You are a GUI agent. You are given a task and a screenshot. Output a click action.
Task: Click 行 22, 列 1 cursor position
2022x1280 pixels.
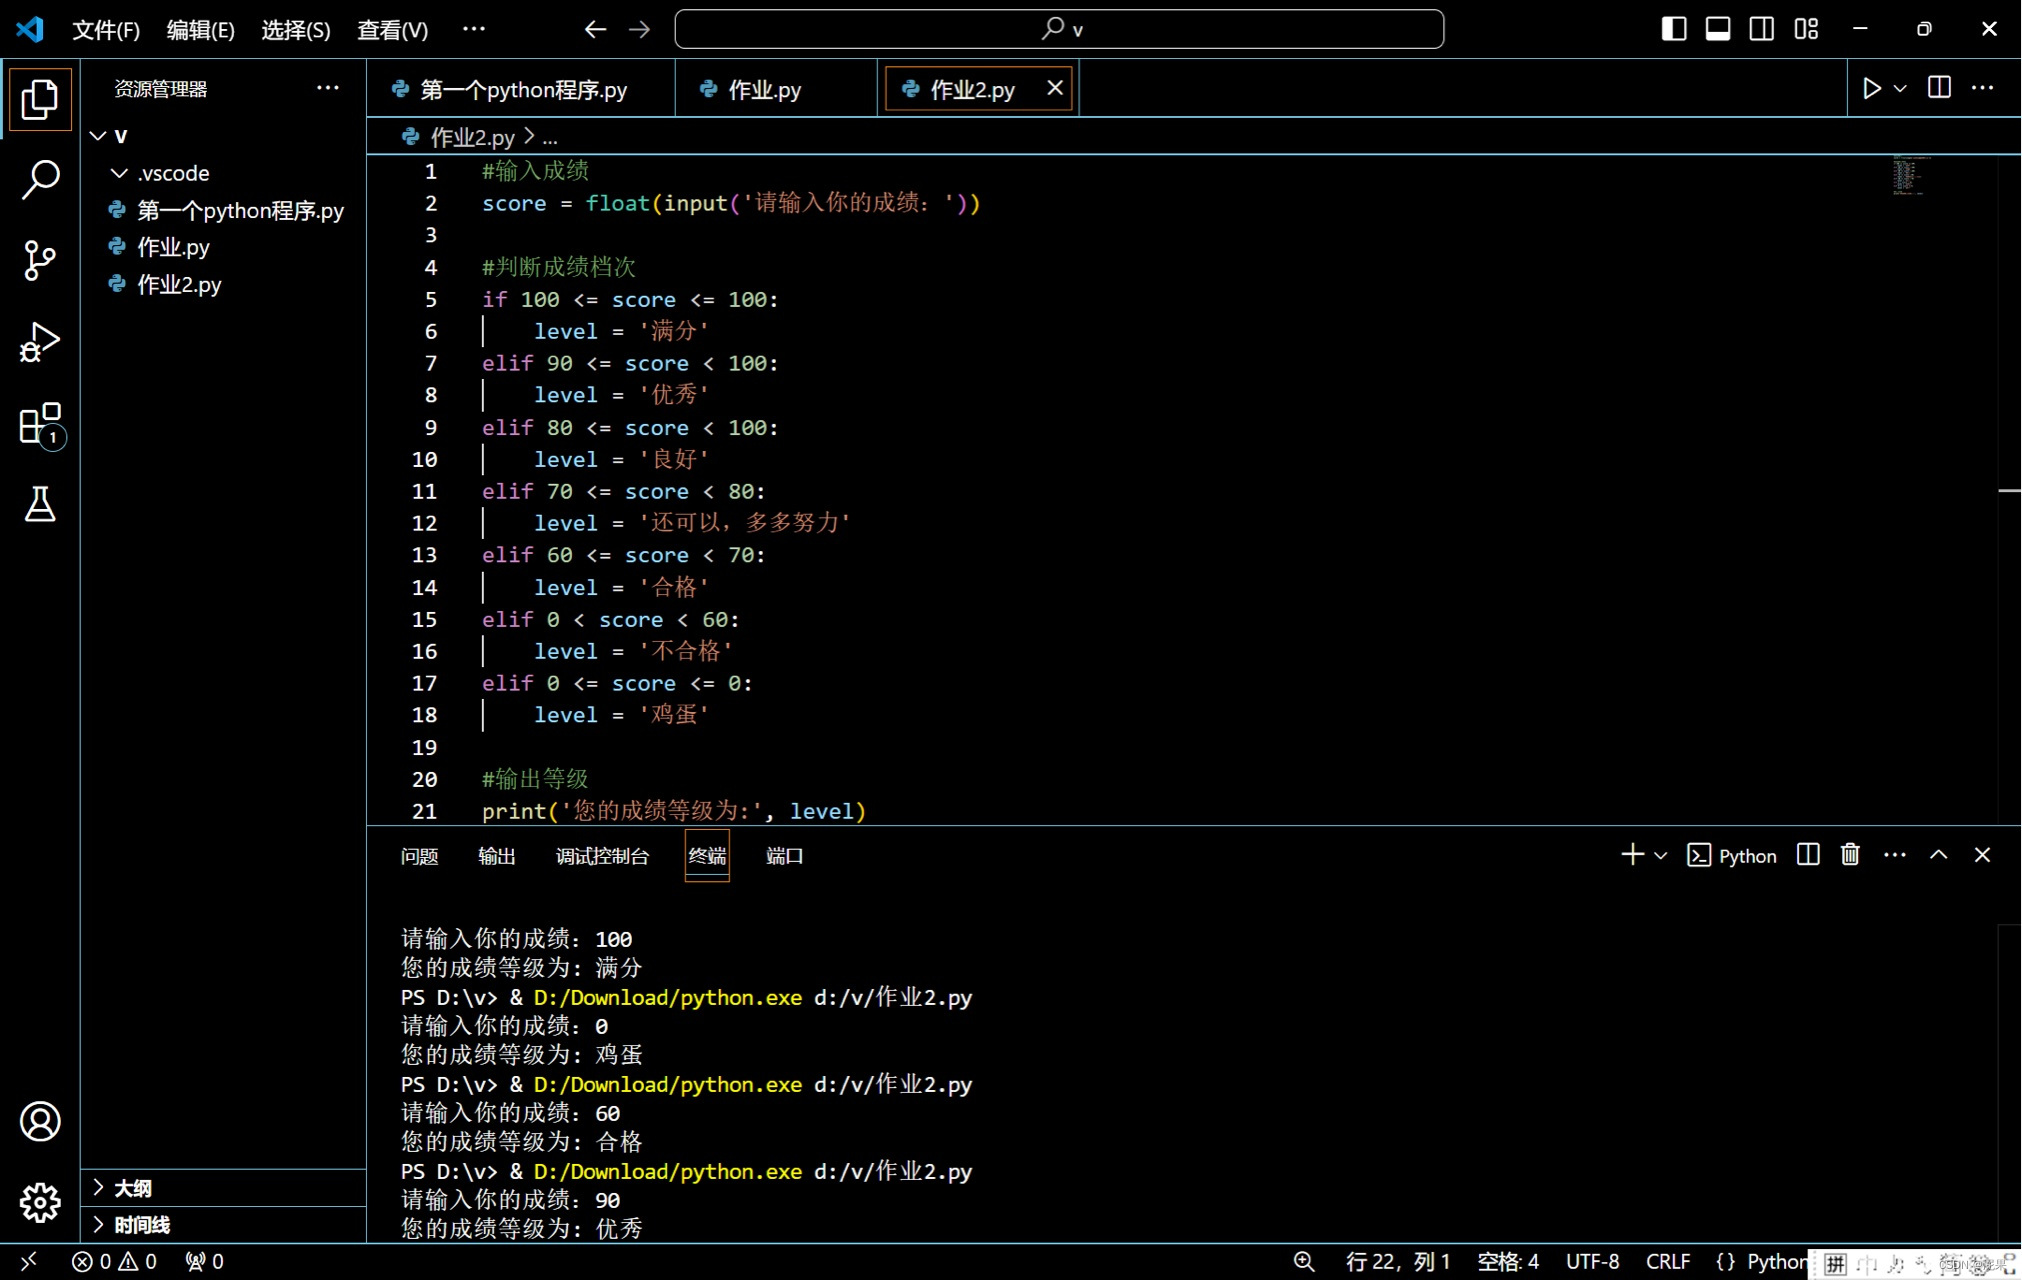click(x=1398, y=1262)
